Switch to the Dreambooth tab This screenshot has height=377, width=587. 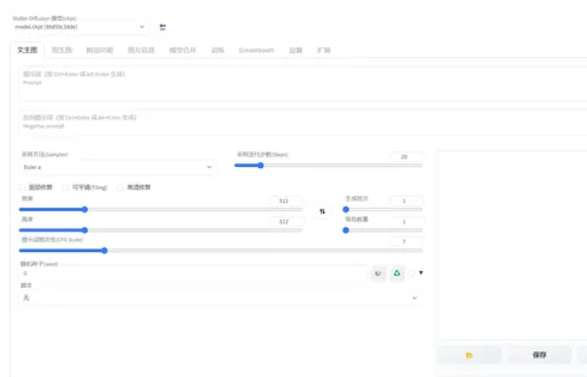[x=256, y=50]
